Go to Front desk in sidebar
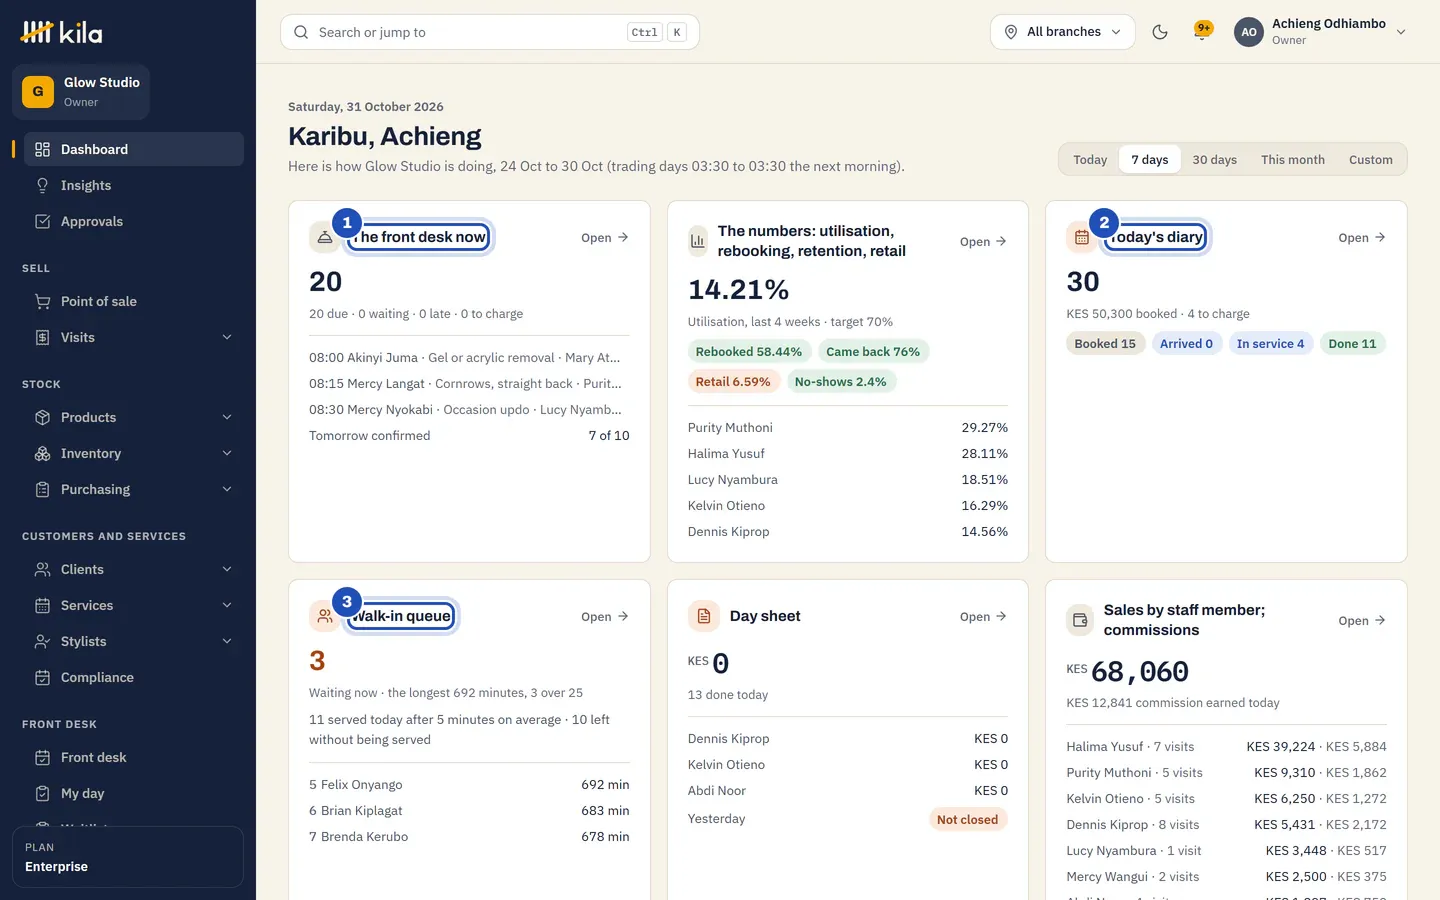1440x900 pixels. 134,757
